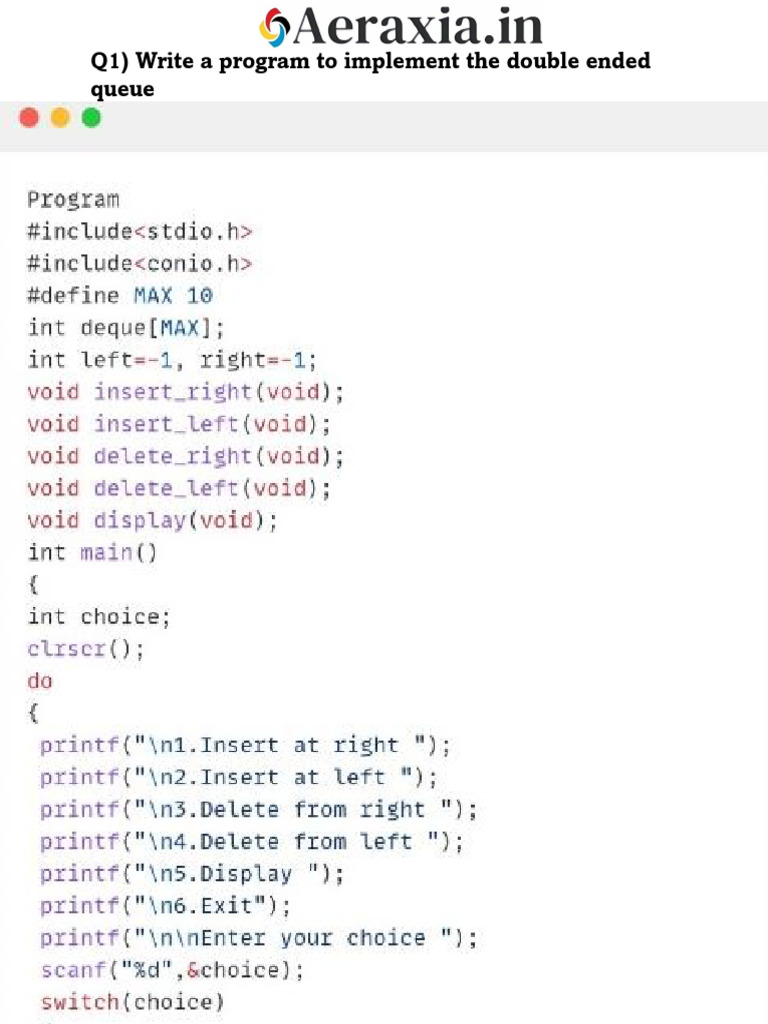This screenshot has height=1024, width=768.
Task: Click the #include<conio.h> line
Action: coord(140,264)
